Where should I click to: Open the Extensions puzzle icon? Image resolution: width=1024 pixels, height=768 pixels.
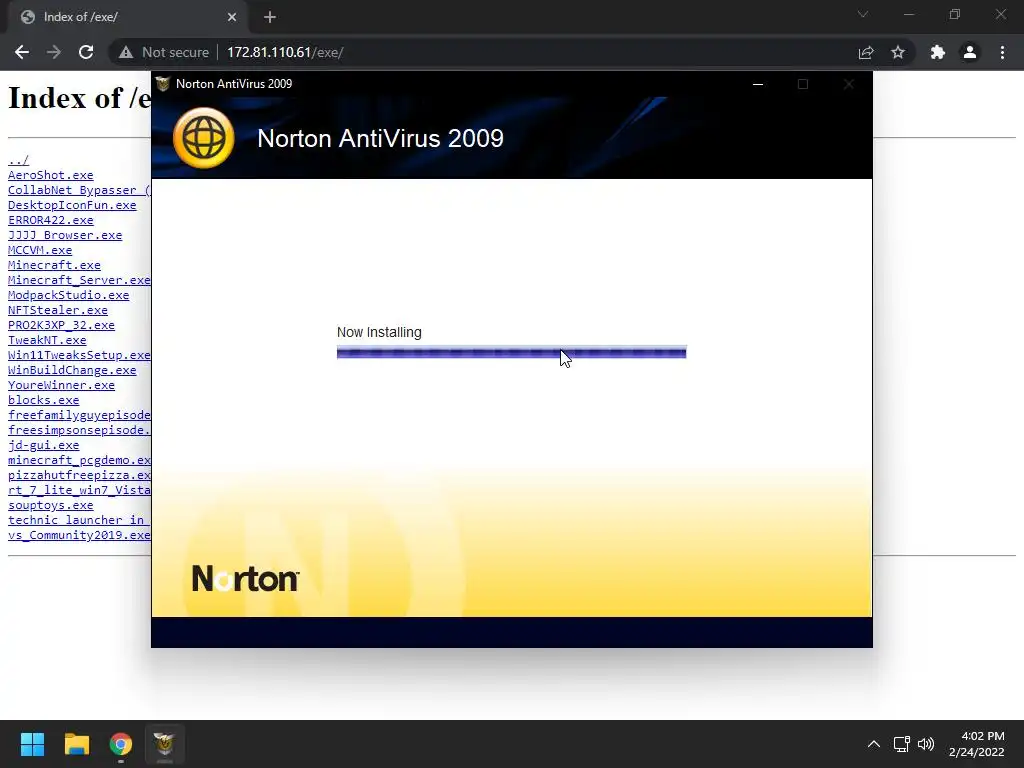pyautogui.click(x=938, y=52)
